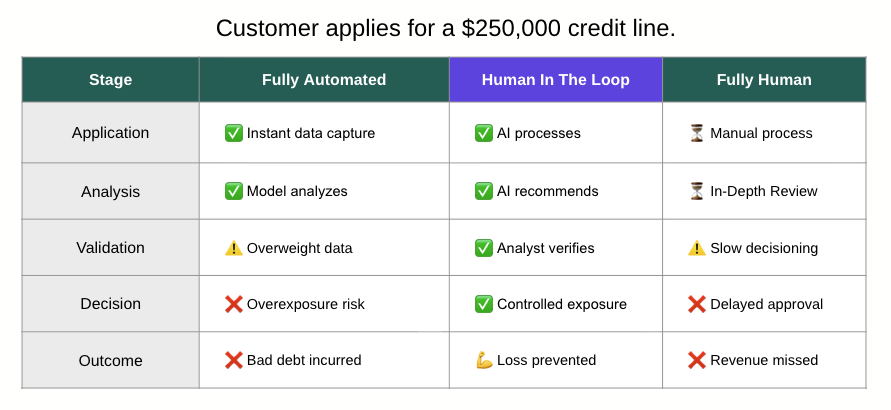Click the hourglass icon next to Manual process
This screenshot has height=410, width=891.
point(697,133)
